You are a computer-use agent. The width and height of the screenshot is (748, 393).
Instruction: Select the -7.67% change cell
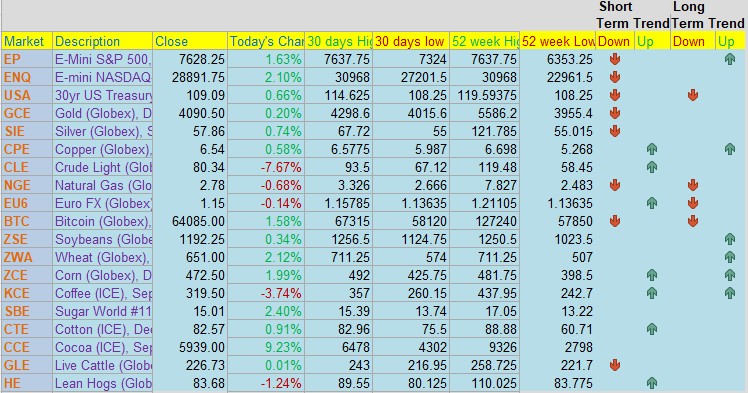coord(266,167)
